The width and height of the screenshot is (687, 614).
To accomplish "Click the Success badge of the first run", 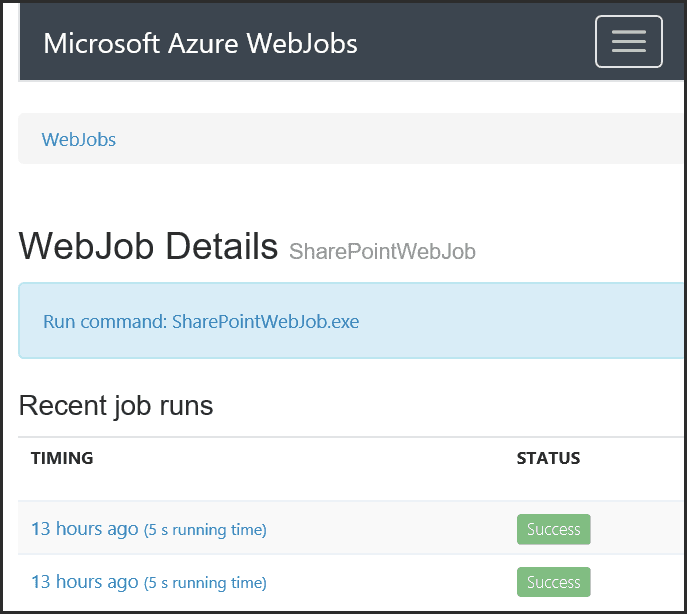I will coord(553,529).
